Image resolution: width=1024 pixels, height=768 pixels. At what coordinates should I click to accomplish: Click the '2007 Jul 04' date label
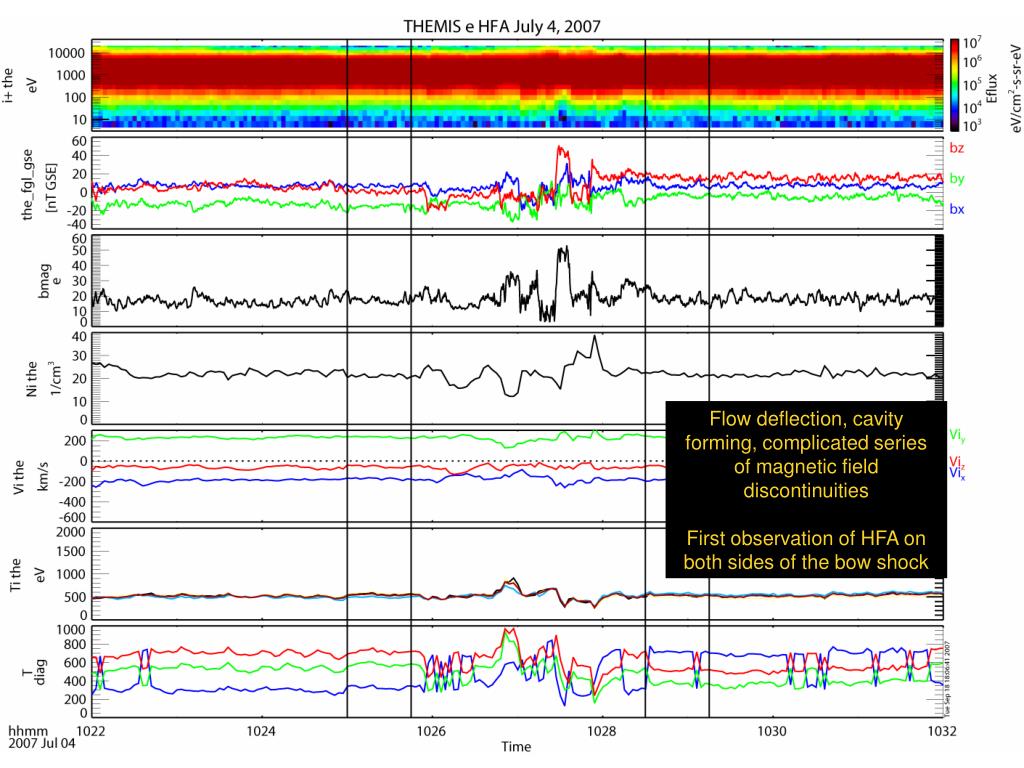point(42,743)
